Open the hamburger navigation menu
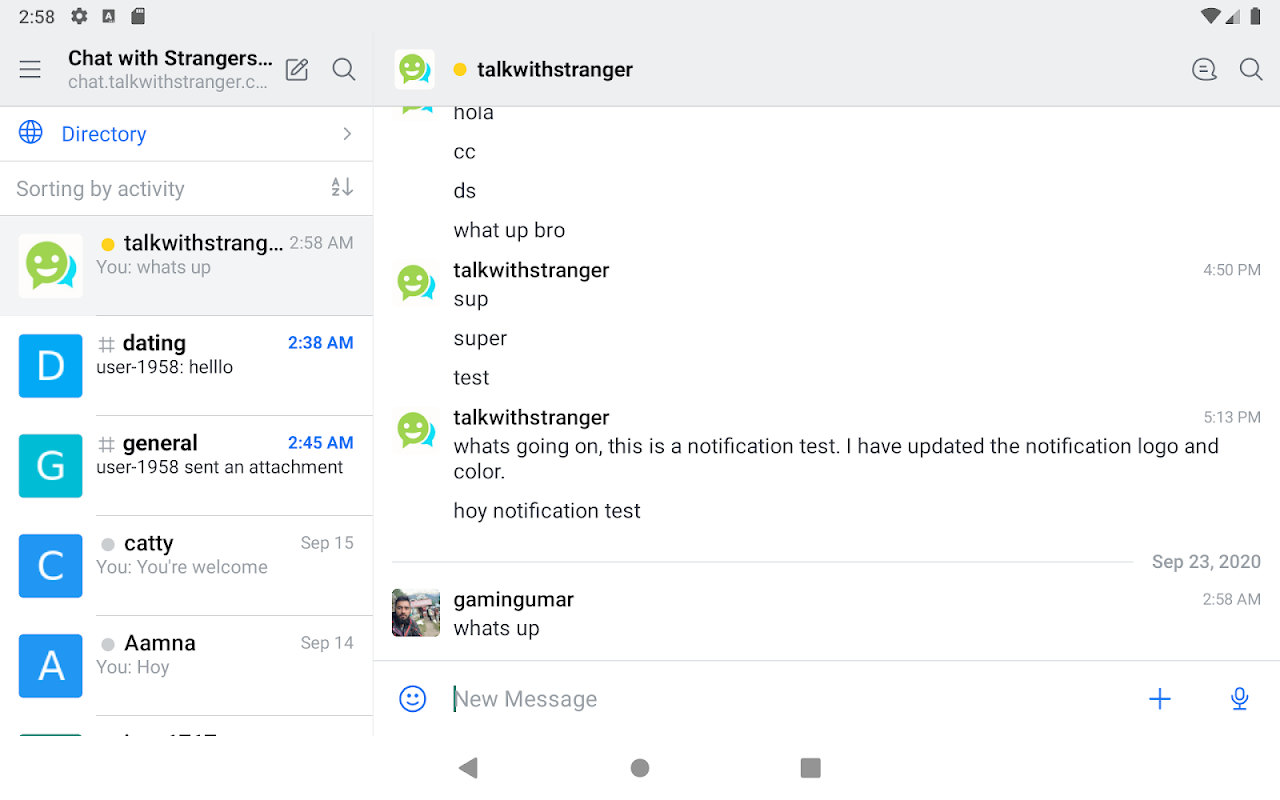 click(30, 69)
